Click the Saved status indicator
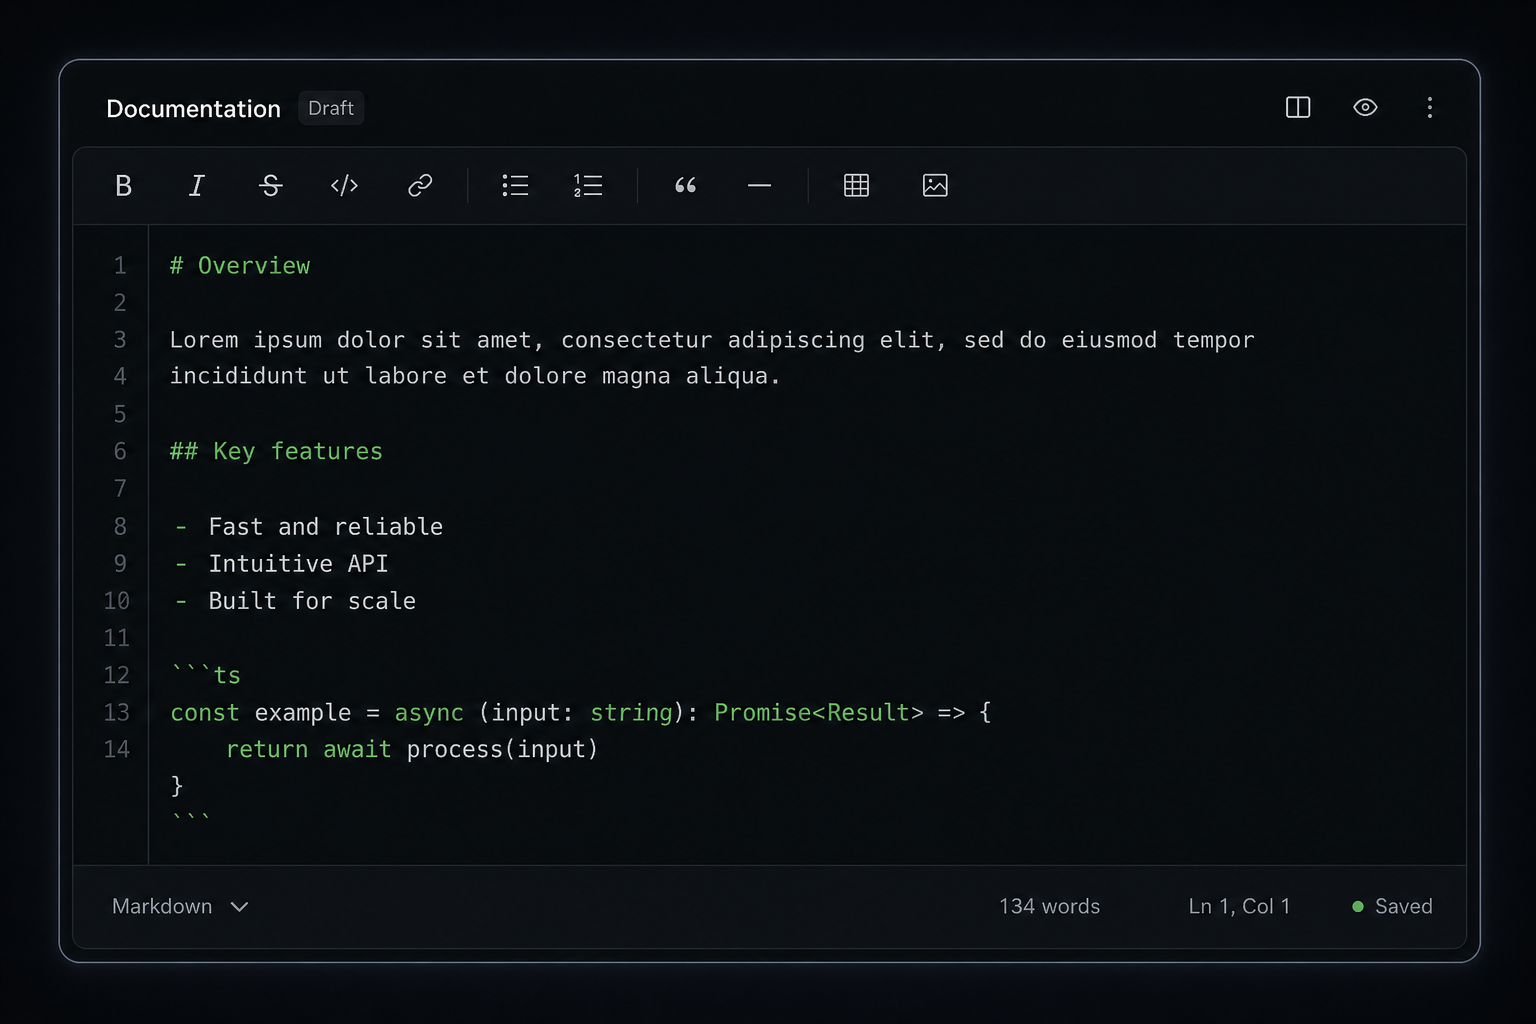This screenshot has height=1024, width=1536. tap(1392, 906)
